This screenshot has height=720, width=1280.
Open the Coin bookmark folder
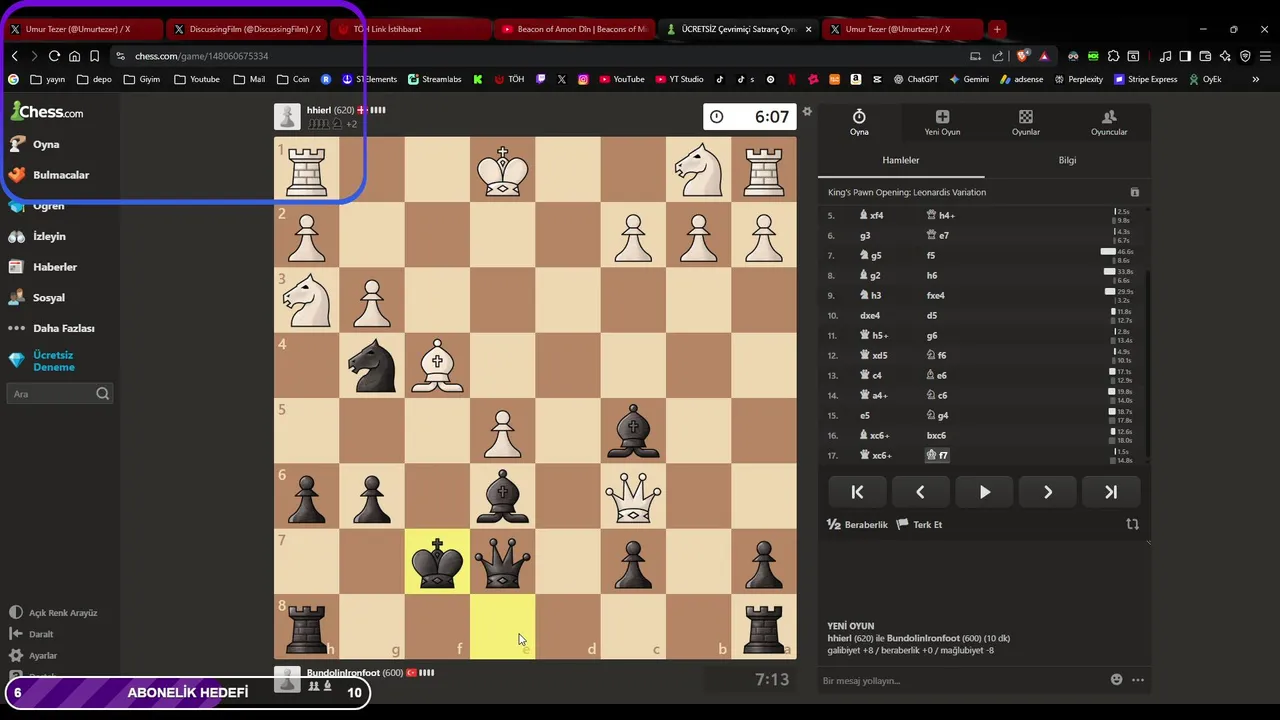coord(293,79)
